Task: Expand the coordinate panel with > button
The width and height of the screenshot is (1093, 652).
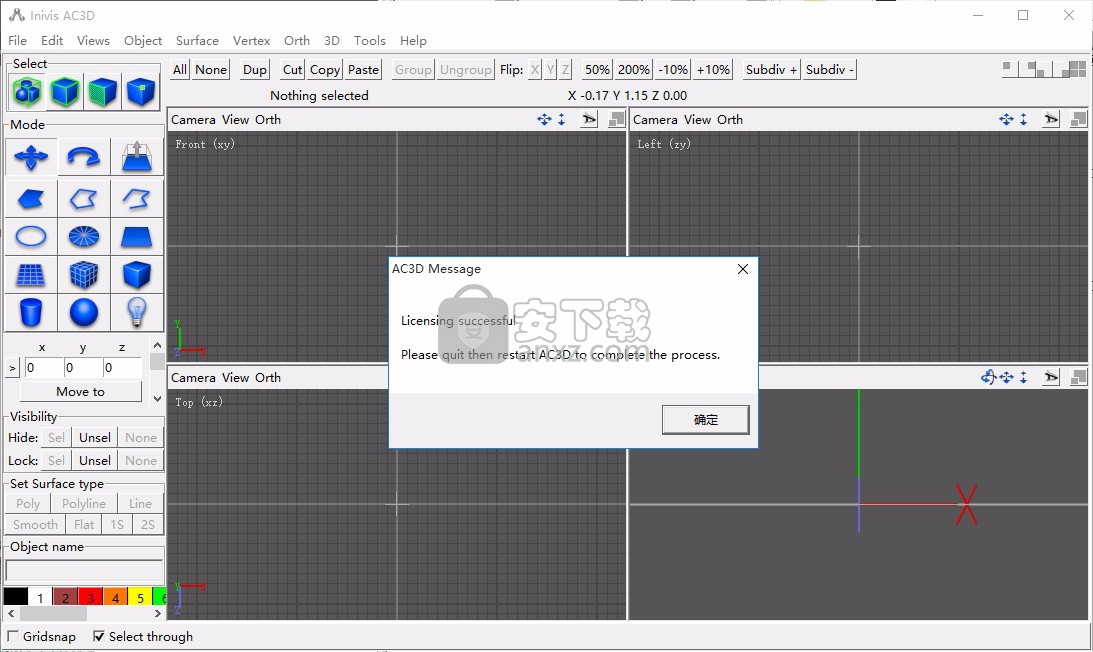Action: click(x=13, y=367)
